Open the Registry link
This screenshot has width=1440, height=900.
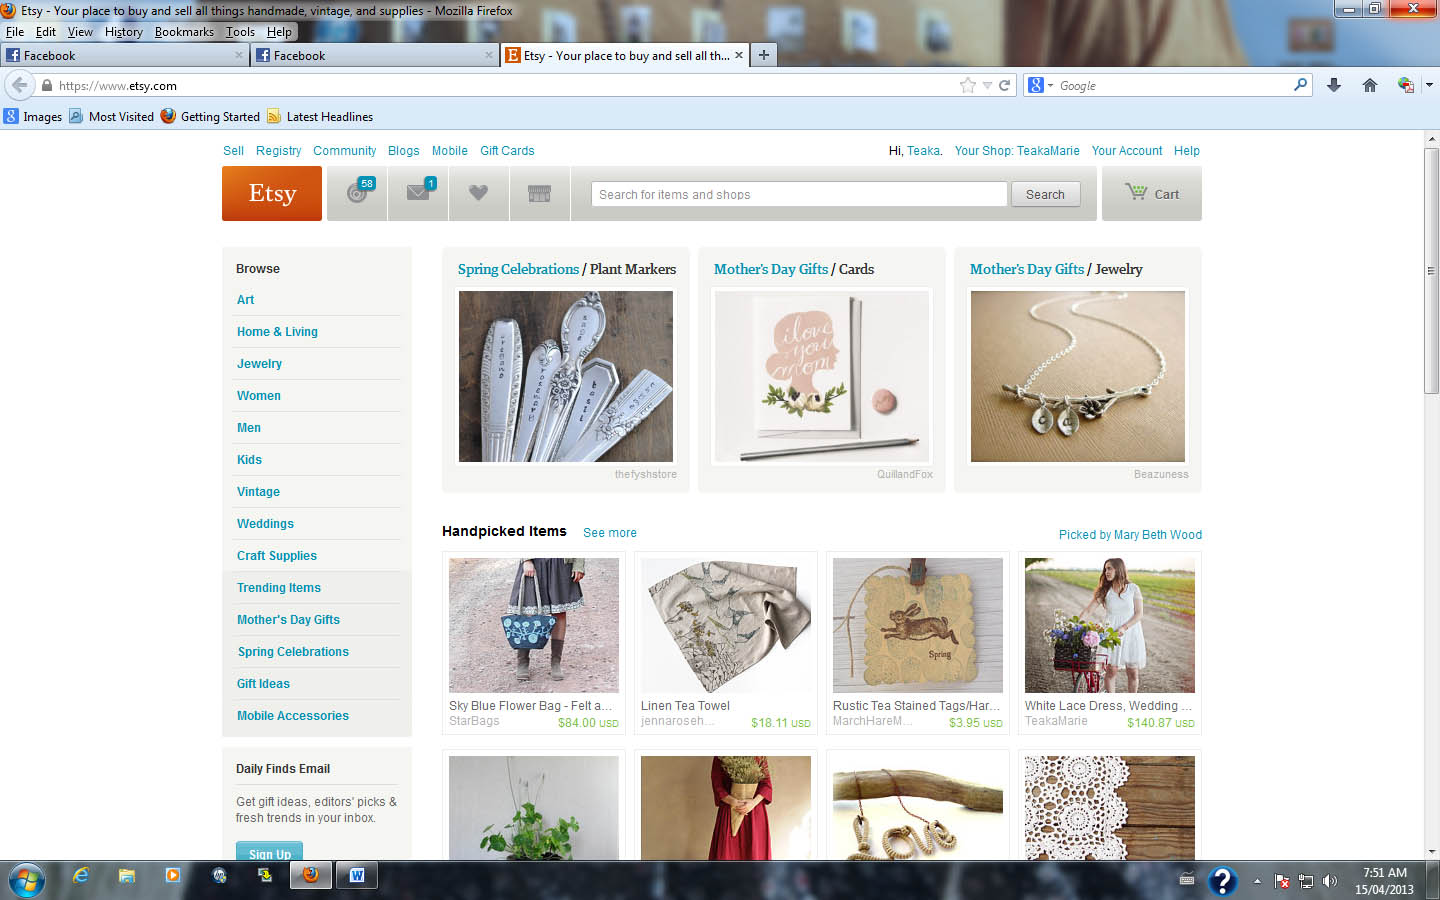(278, 150)
